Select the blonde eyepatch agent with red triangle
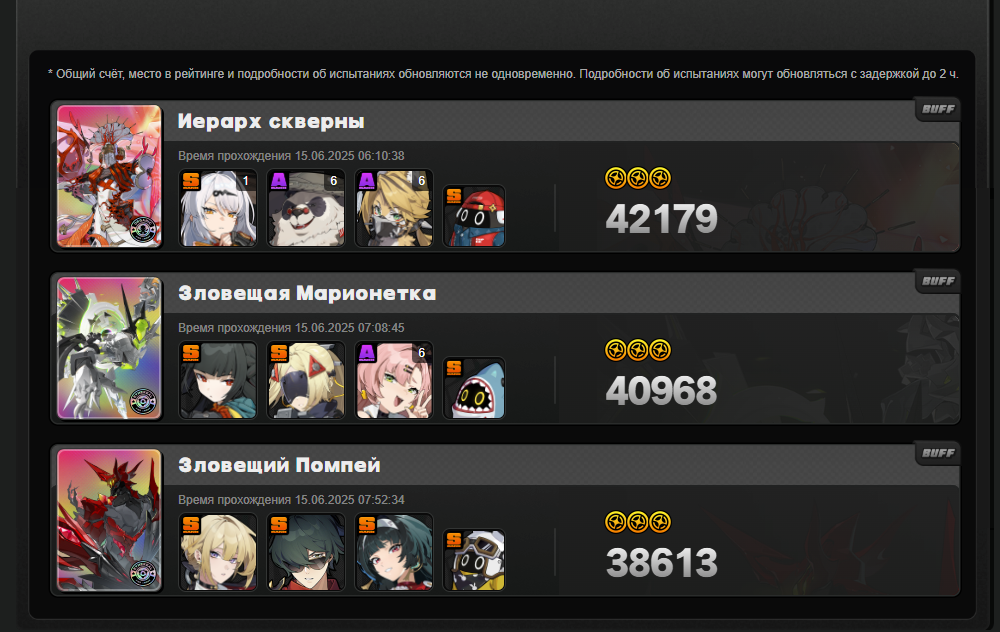Screen dimensions: 1000x632 [306, 380]
